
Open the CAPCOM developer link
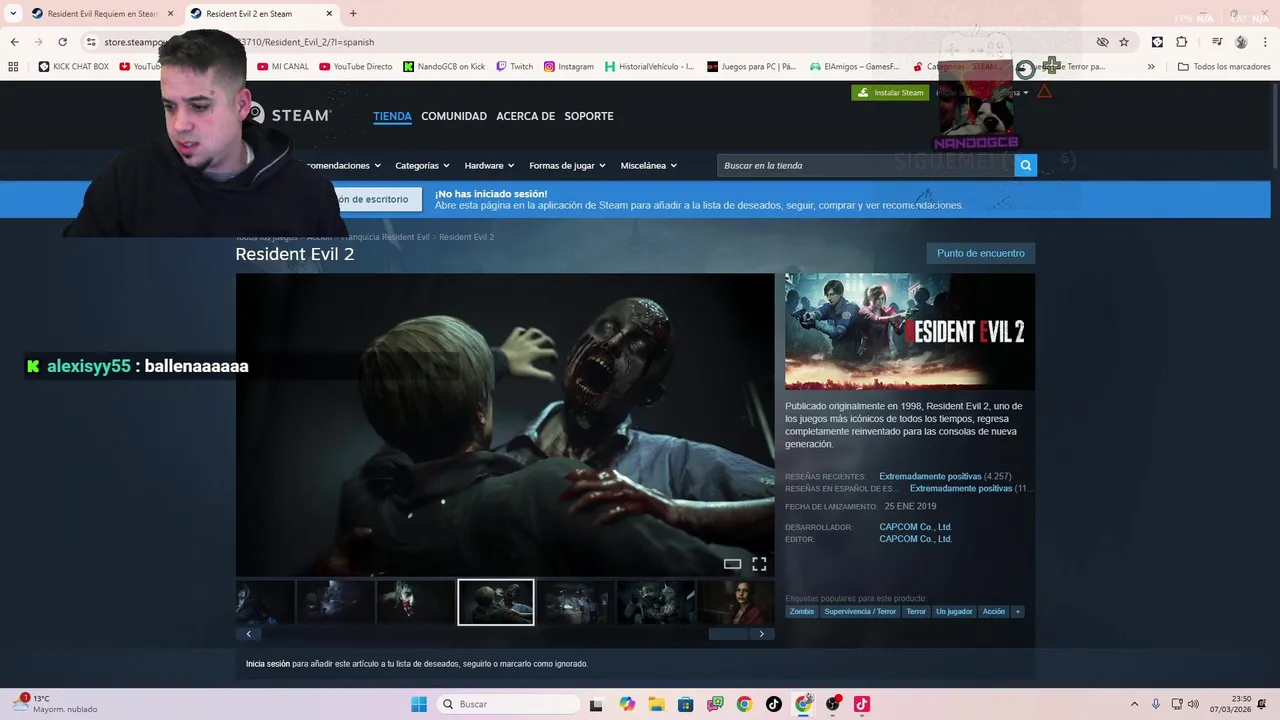pyautogui.click(x=915, y=527)
